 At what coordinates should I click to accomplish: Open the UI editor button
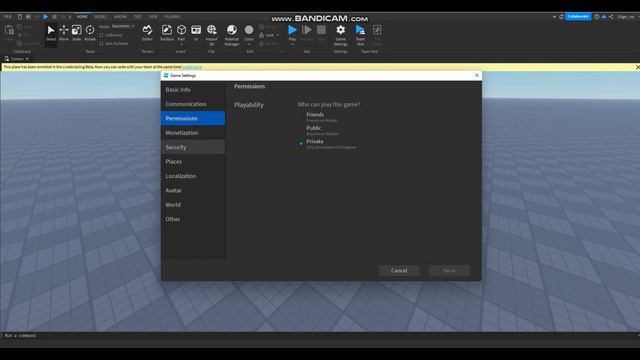click(196, 33)
